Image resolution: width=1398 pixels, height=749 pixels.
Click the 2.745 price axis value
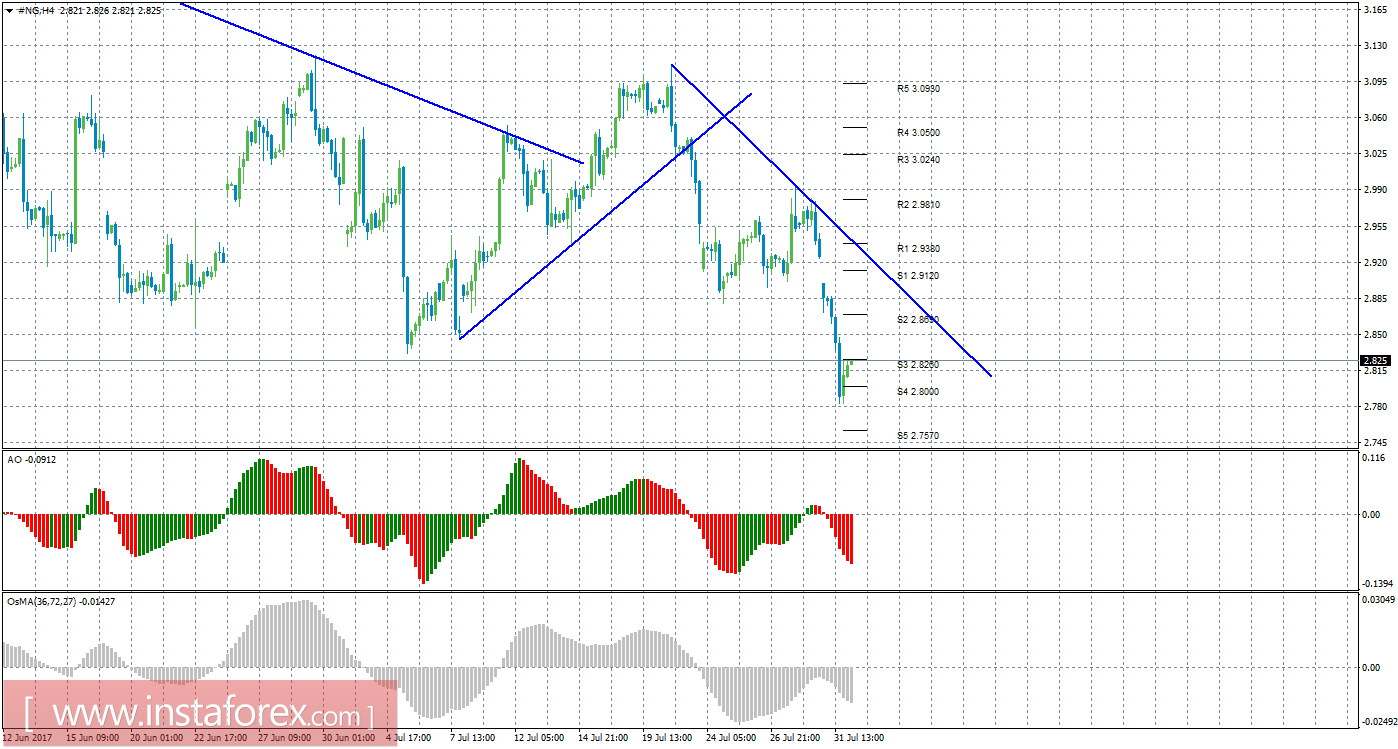(1374, 442)
